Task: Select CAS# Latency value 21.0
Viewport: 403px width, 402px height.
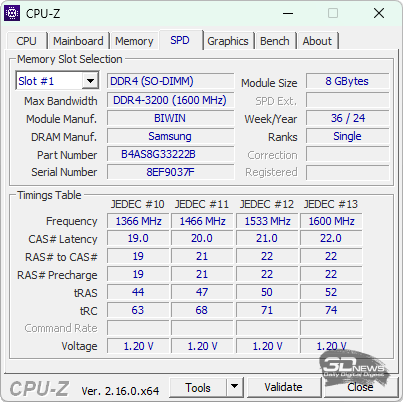Action: (x=267, y=238)
